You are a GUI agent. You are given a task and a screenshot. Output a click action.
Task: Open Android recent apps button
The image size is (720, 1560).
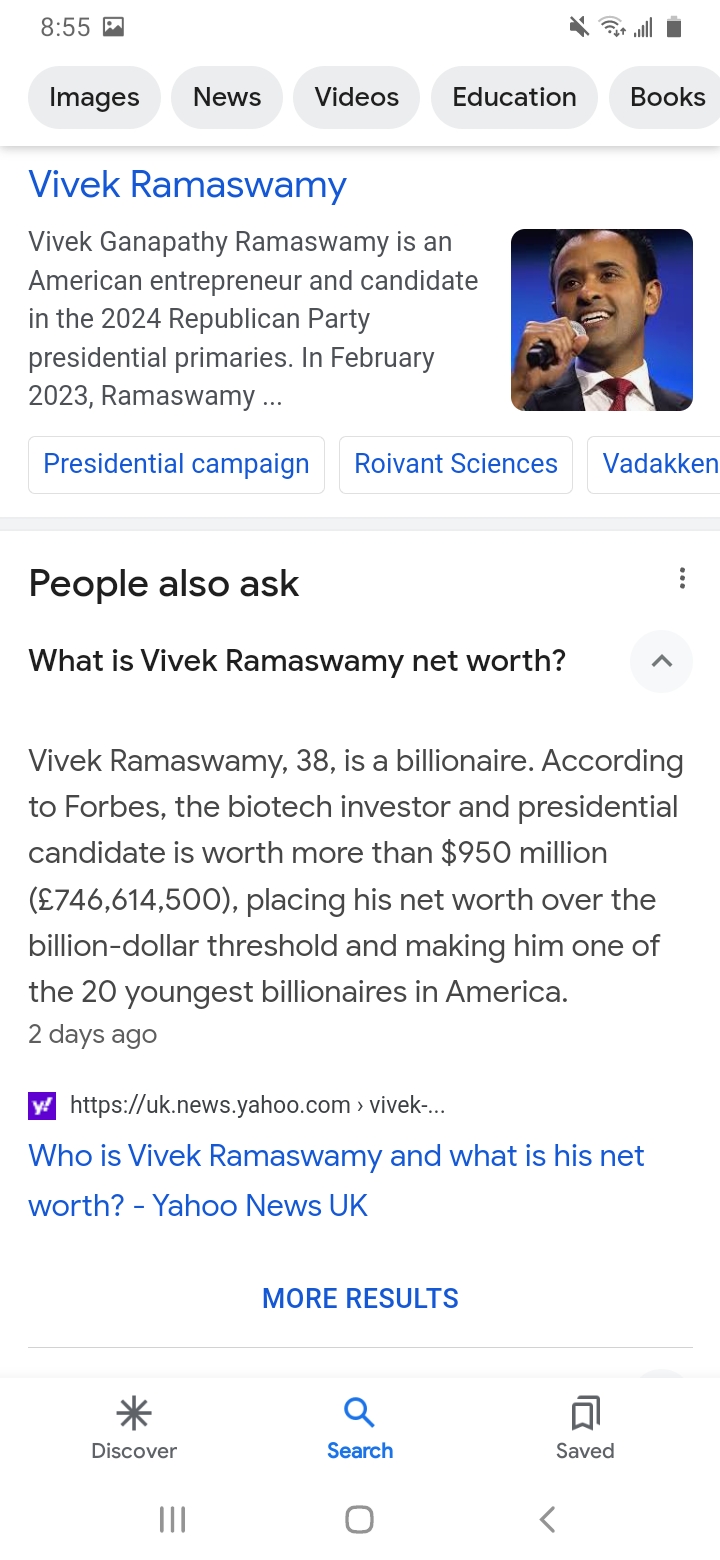[x=173, y=1520]
